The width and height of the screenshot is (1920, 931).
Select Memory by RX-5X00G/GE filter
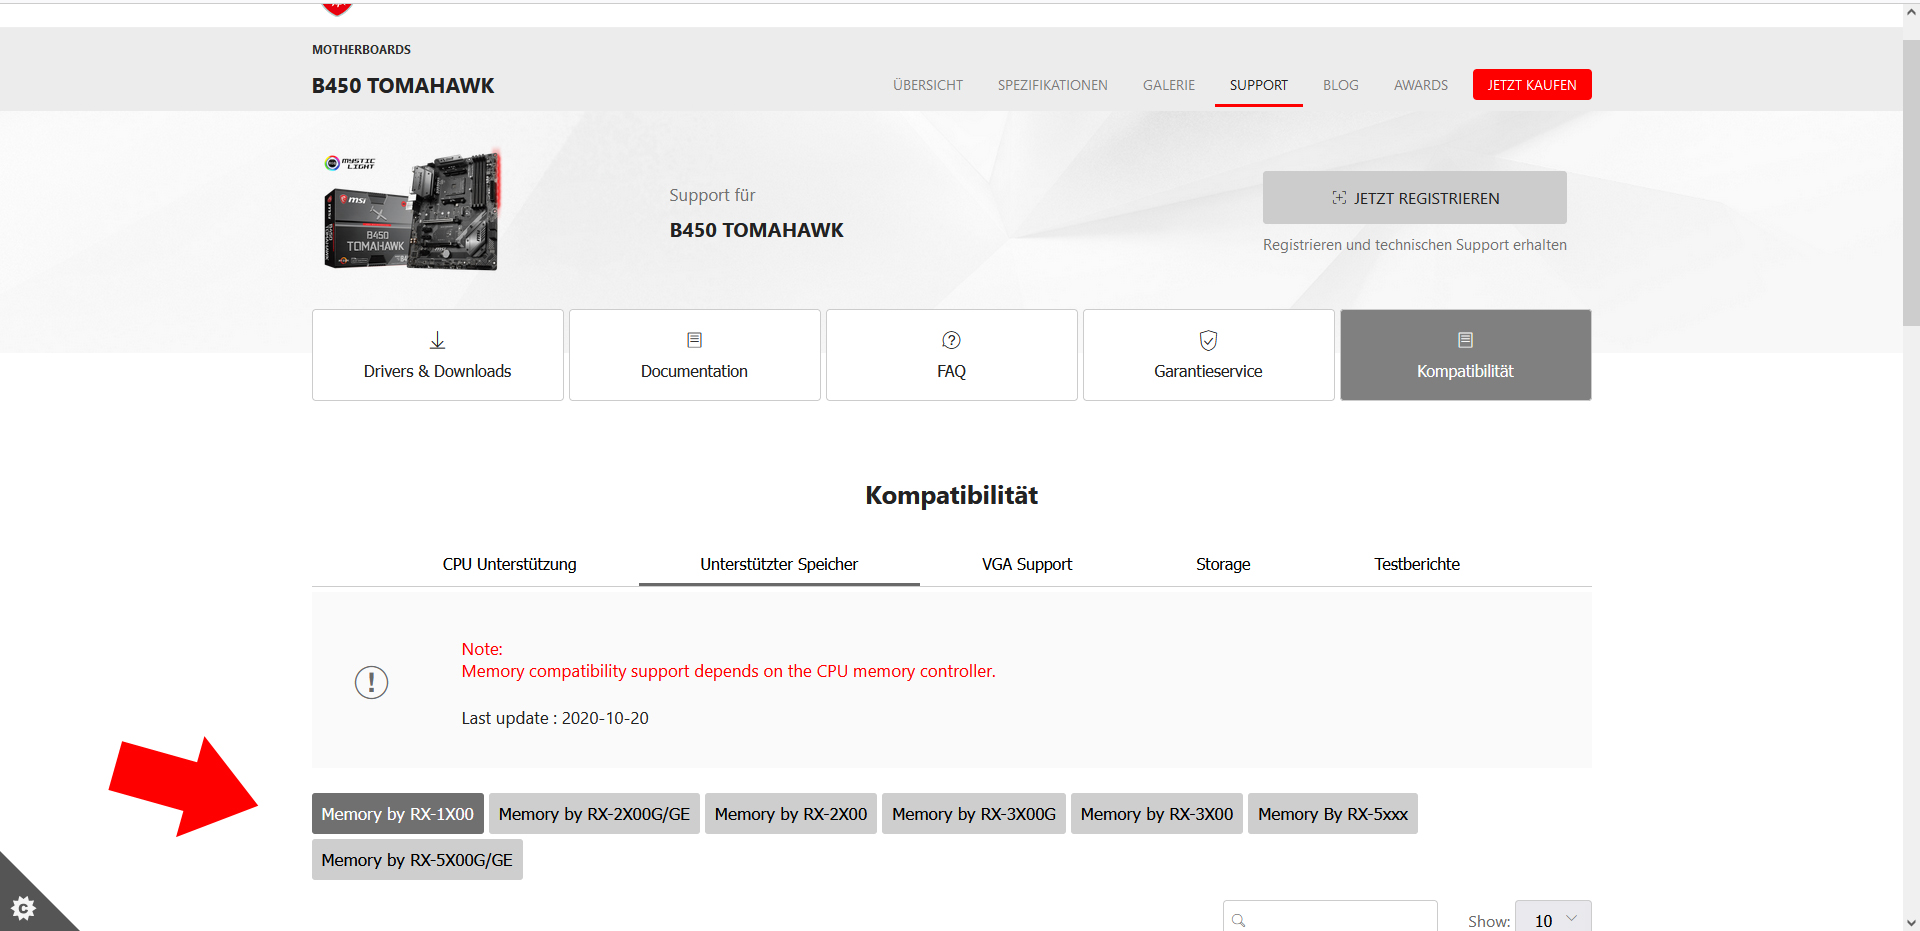pos(417,860)
